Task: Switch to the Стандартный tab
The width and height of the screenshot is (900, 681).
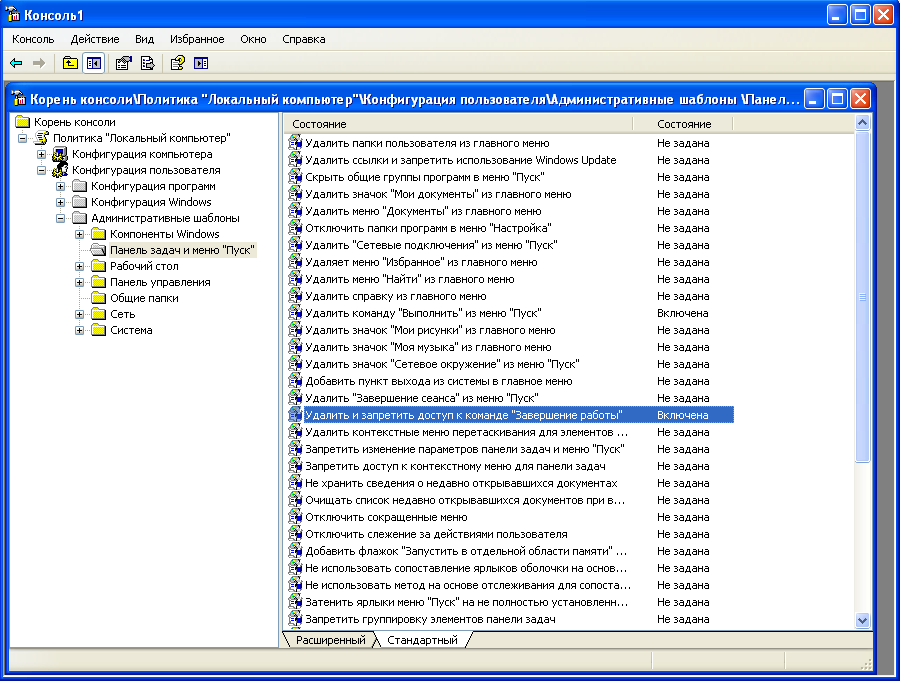Action: [x=422, y=640]
